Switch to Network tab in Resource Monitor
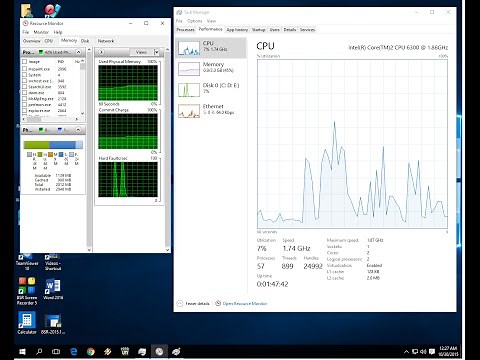 (x=106, y=41)
